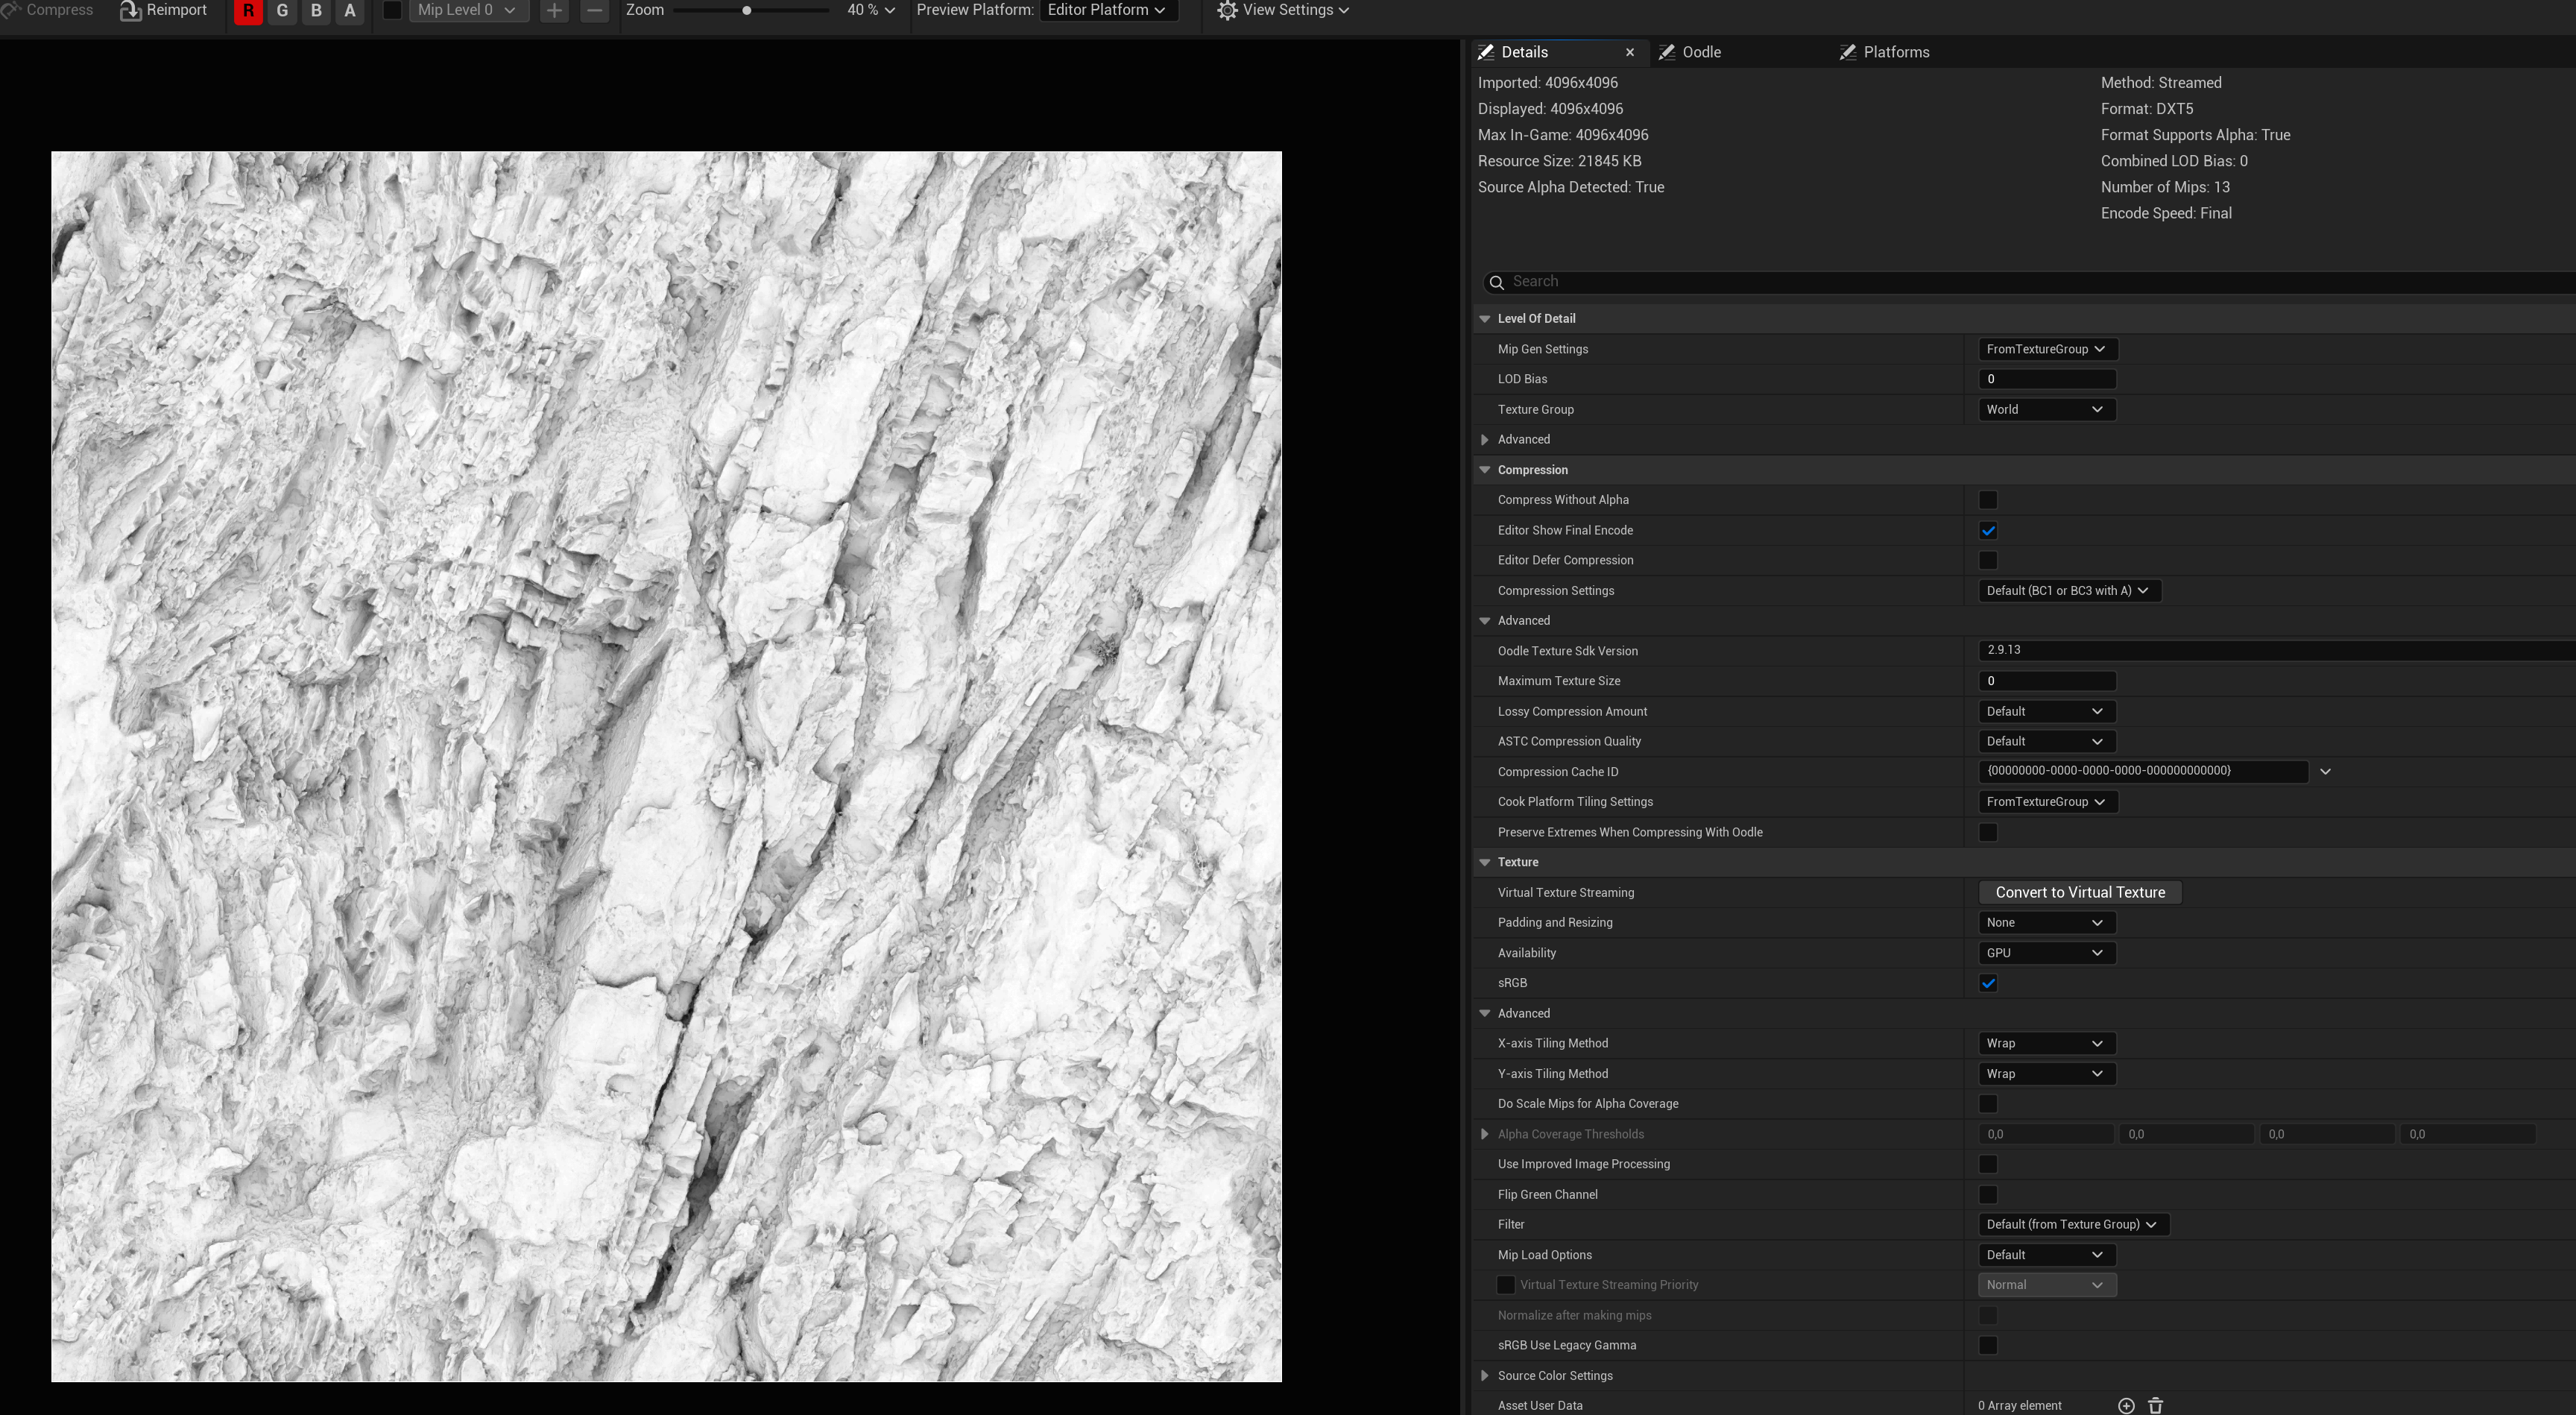Uncheck the sRGB checkbox
The image size is (2576, 1415).
point(1988,983)
